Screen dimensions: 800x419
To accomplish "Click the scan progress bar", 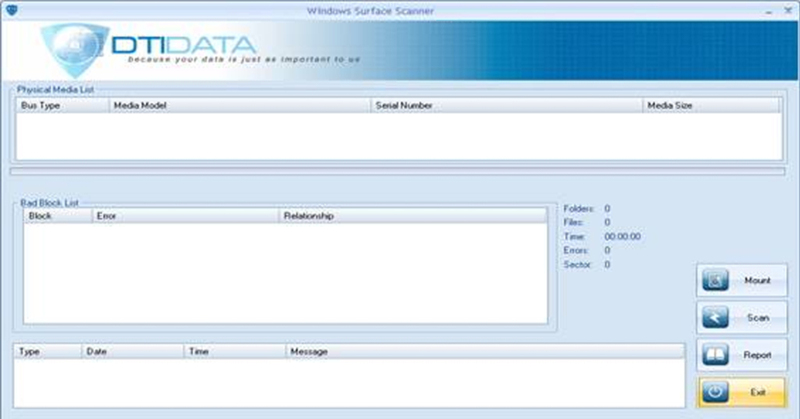I will point(397,171).
